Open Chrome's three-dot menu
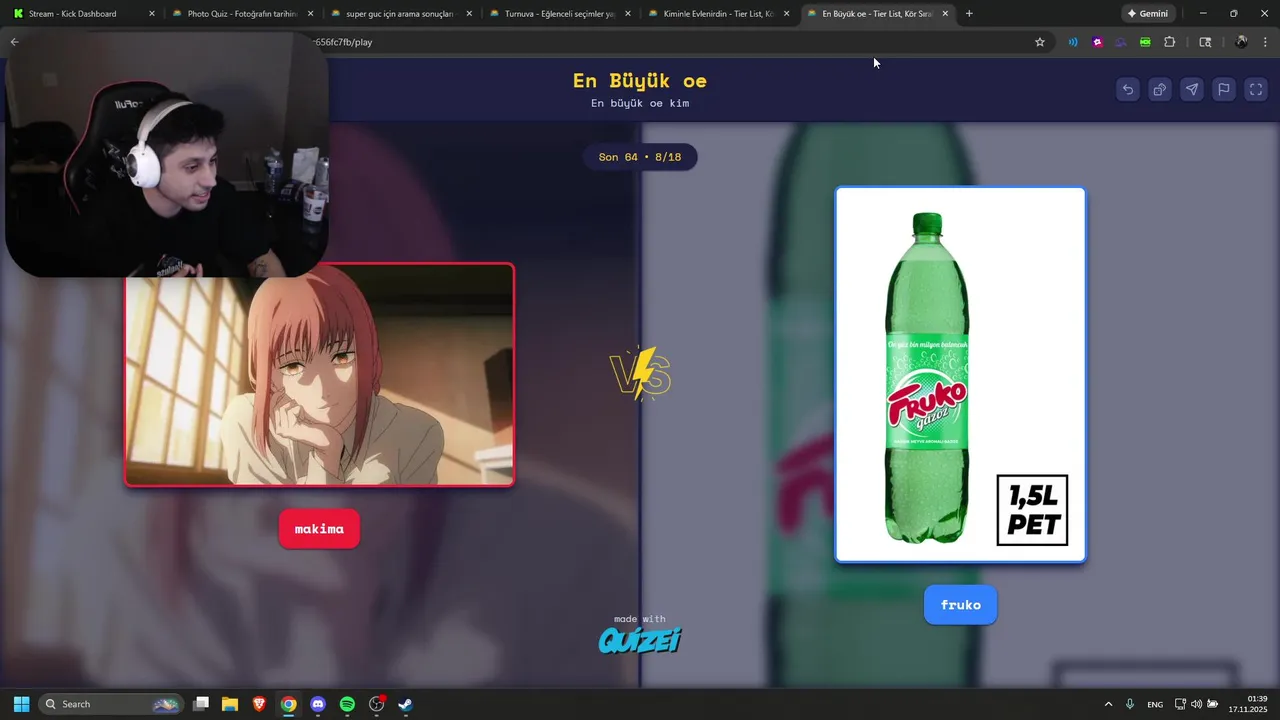 pos(1266,42)
